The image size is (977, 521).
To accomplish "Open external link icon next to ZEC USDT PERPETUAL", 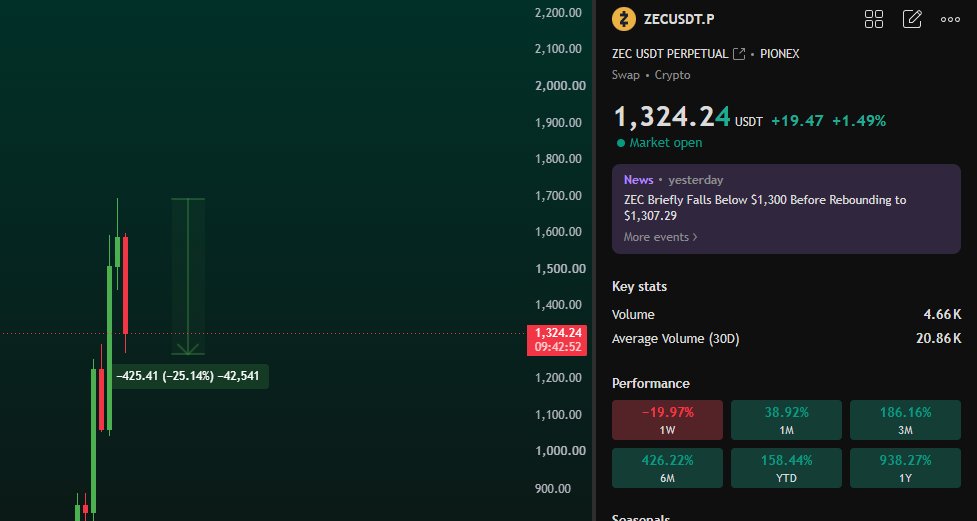I will point(739,54).
